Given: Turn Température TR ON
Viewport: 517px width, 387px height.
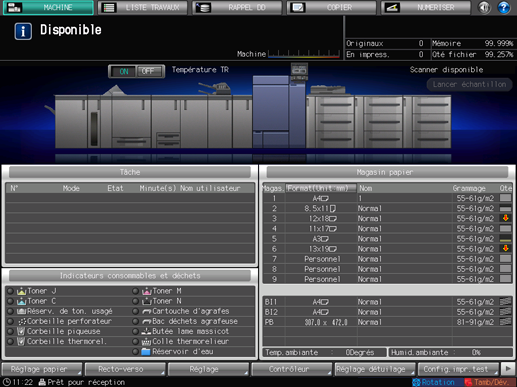Looking at the screenshot, I should [x=123, y=71].
